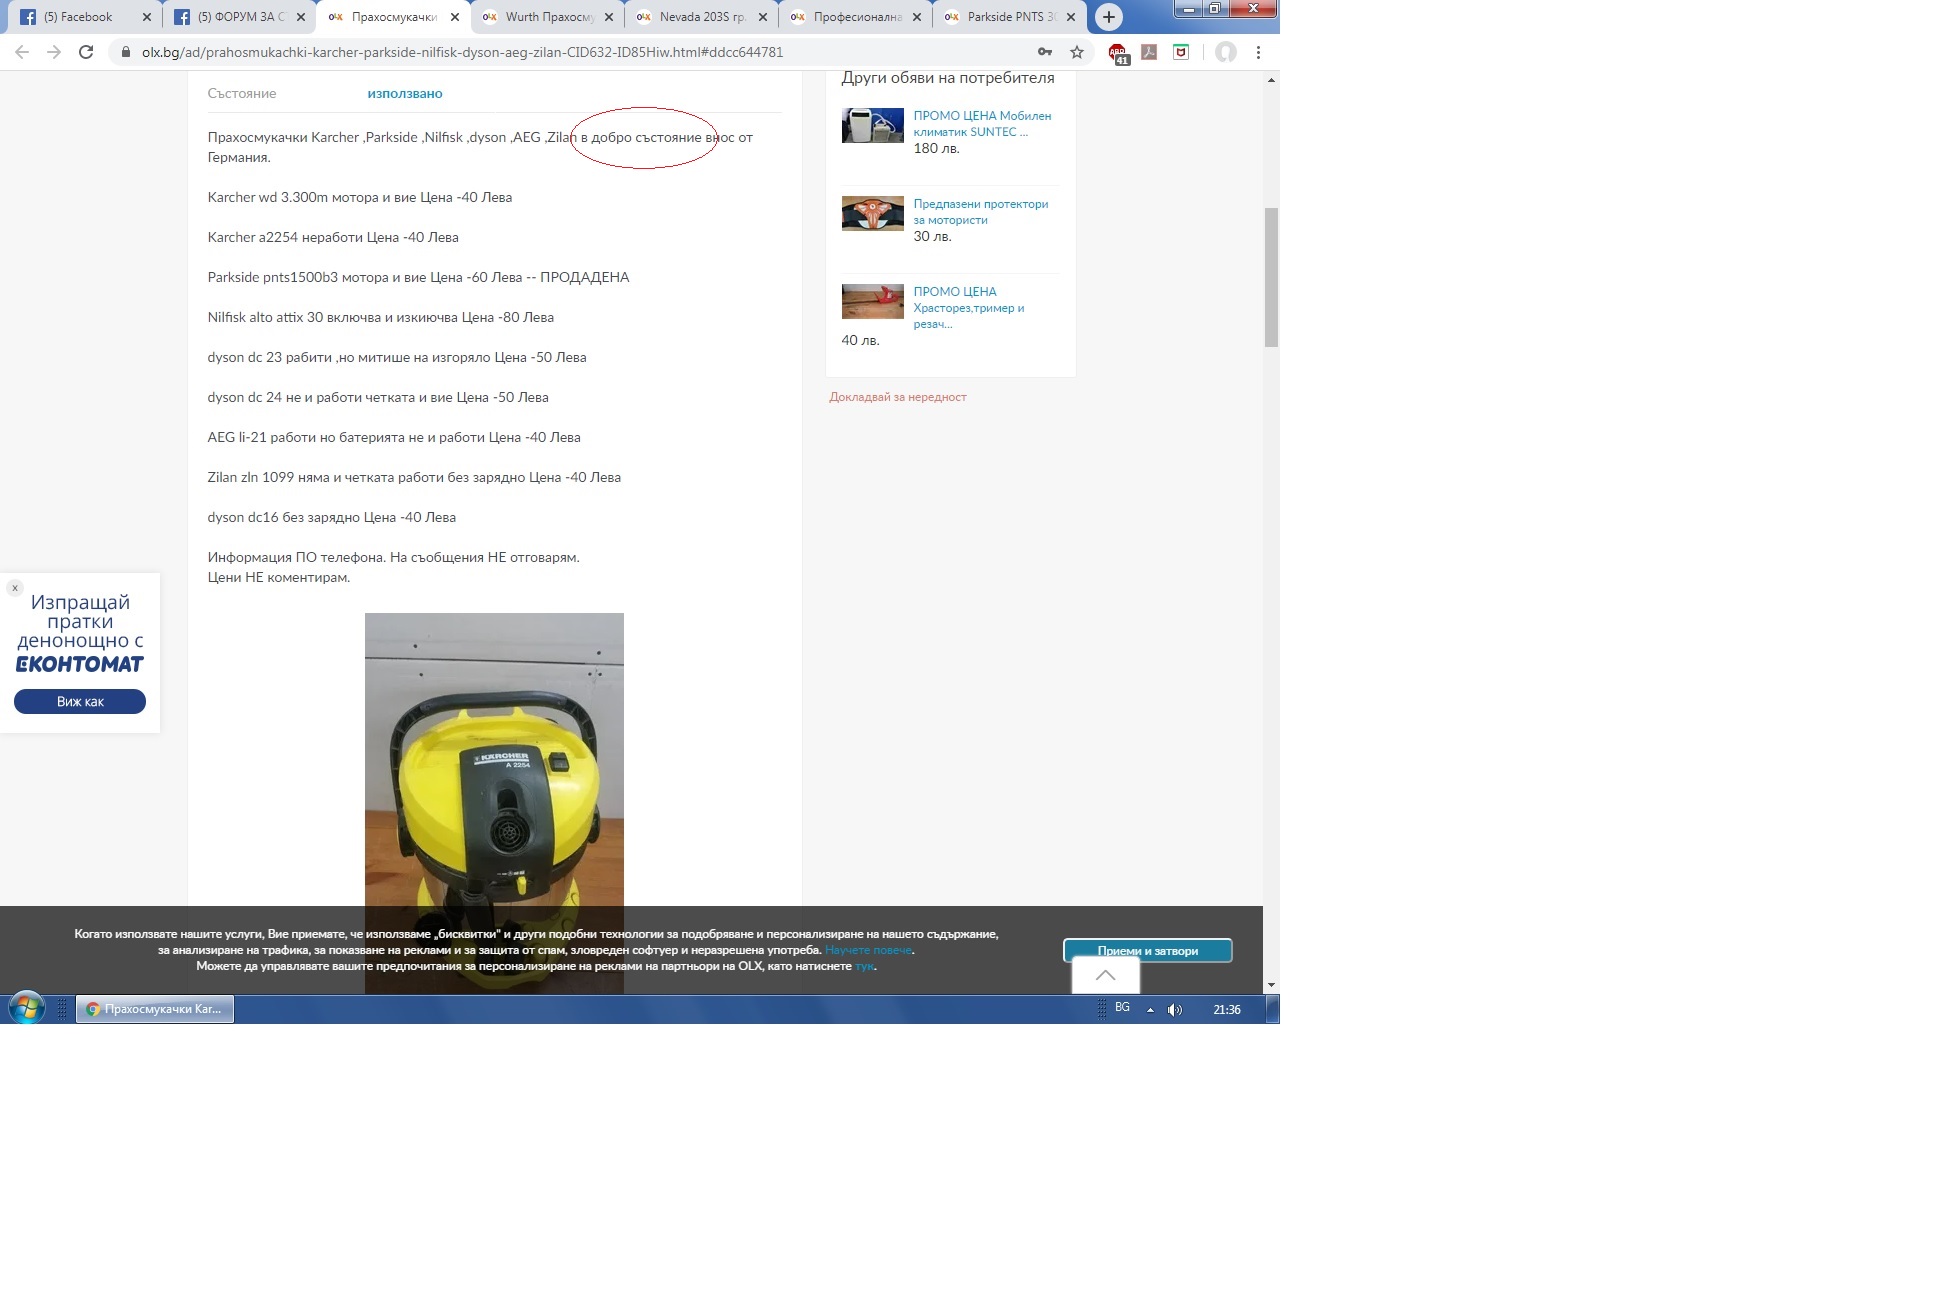Click the Adblock Plus extension icon
Viewport: 1936px width, 1296px height.
tap(1118, 53)
